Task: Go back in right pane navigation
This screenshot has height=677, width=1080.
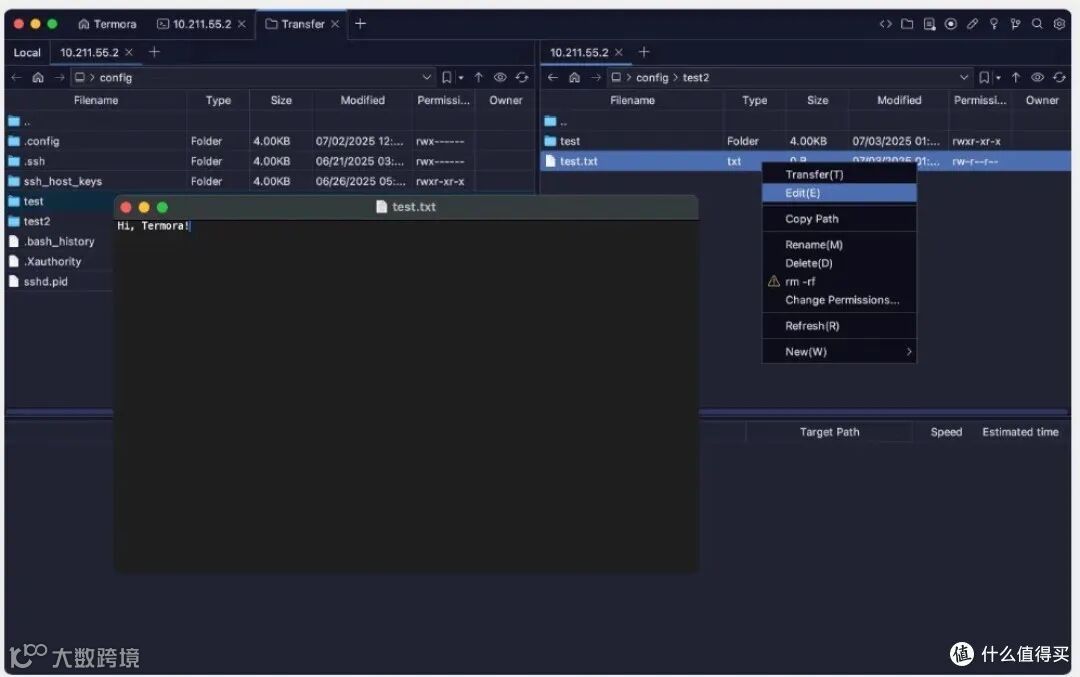Action: coord(552,78)
